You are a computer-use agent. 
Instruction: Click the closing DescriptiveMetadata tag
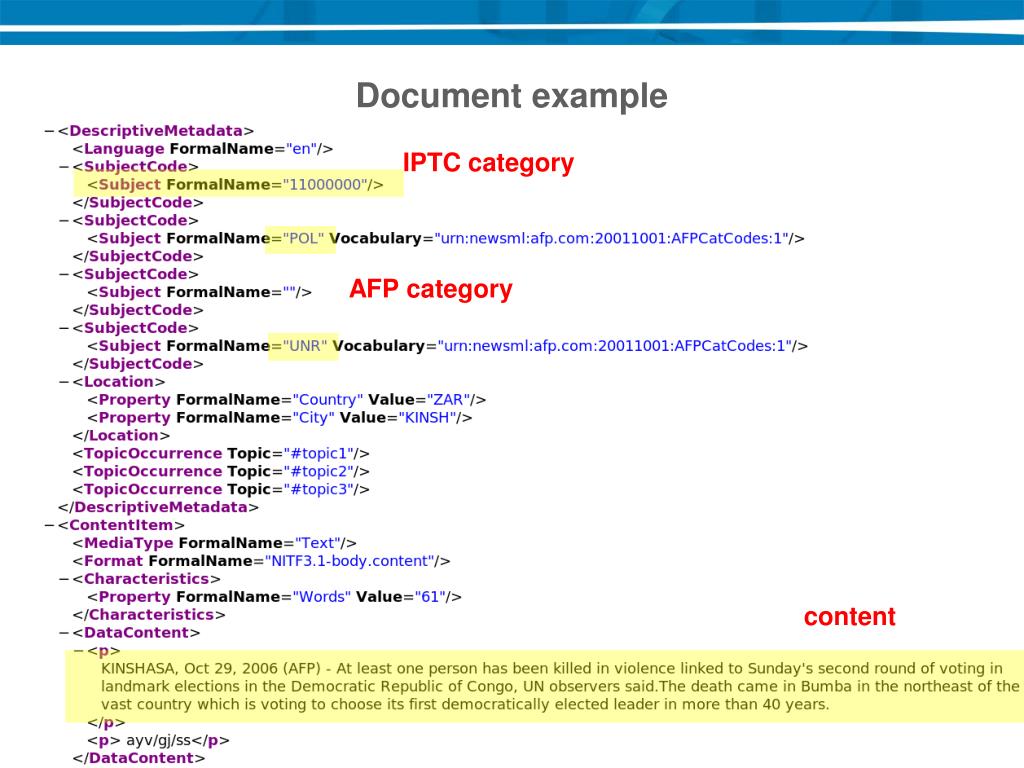point(158,507)
